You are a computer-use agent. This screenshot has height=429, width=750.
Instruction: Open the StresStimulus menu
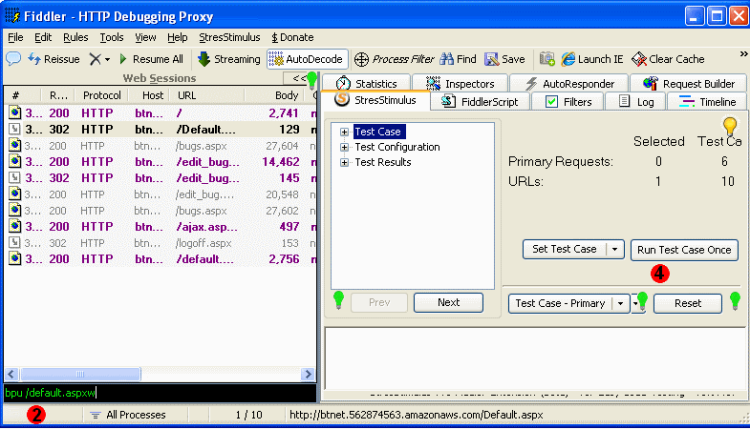[230, 37]
